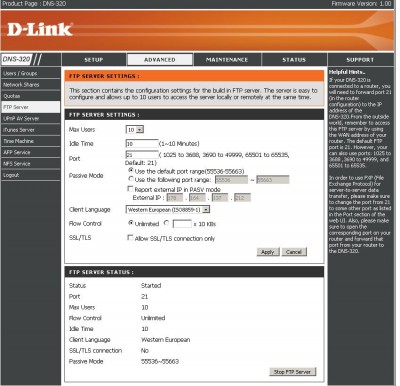400x386 pixels.
Task: Open Quotas sidebar item
Action: 30,96
